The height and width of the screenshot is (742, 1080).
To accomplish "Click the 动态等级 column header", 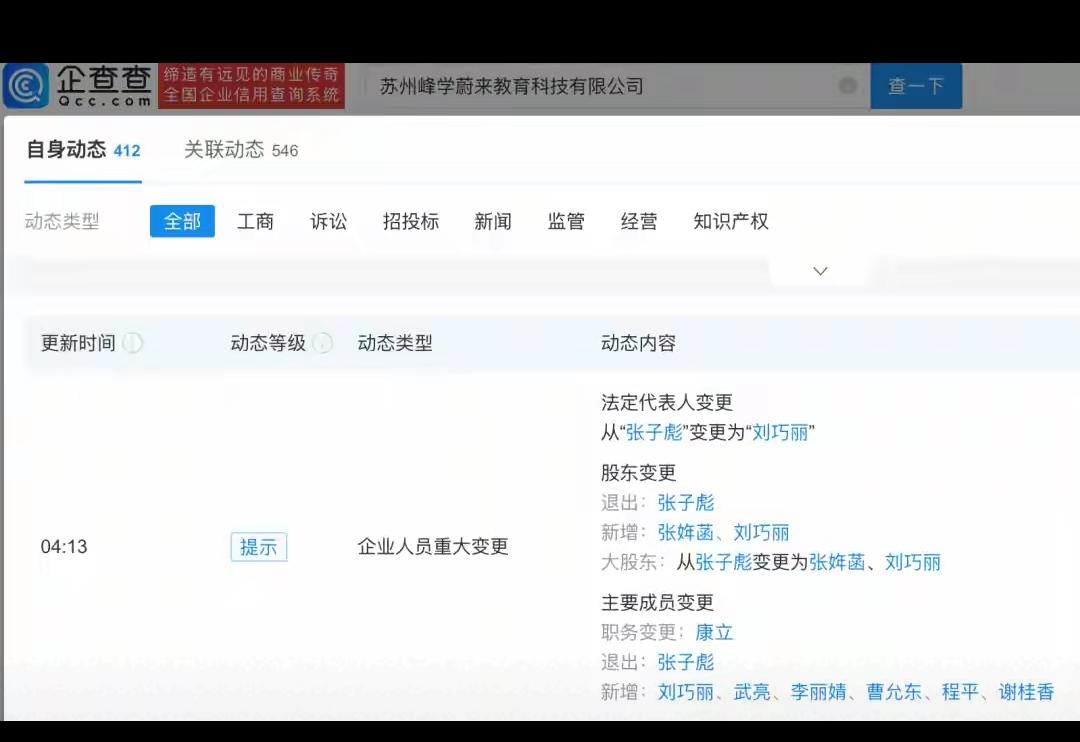I will tap(268, 342).
